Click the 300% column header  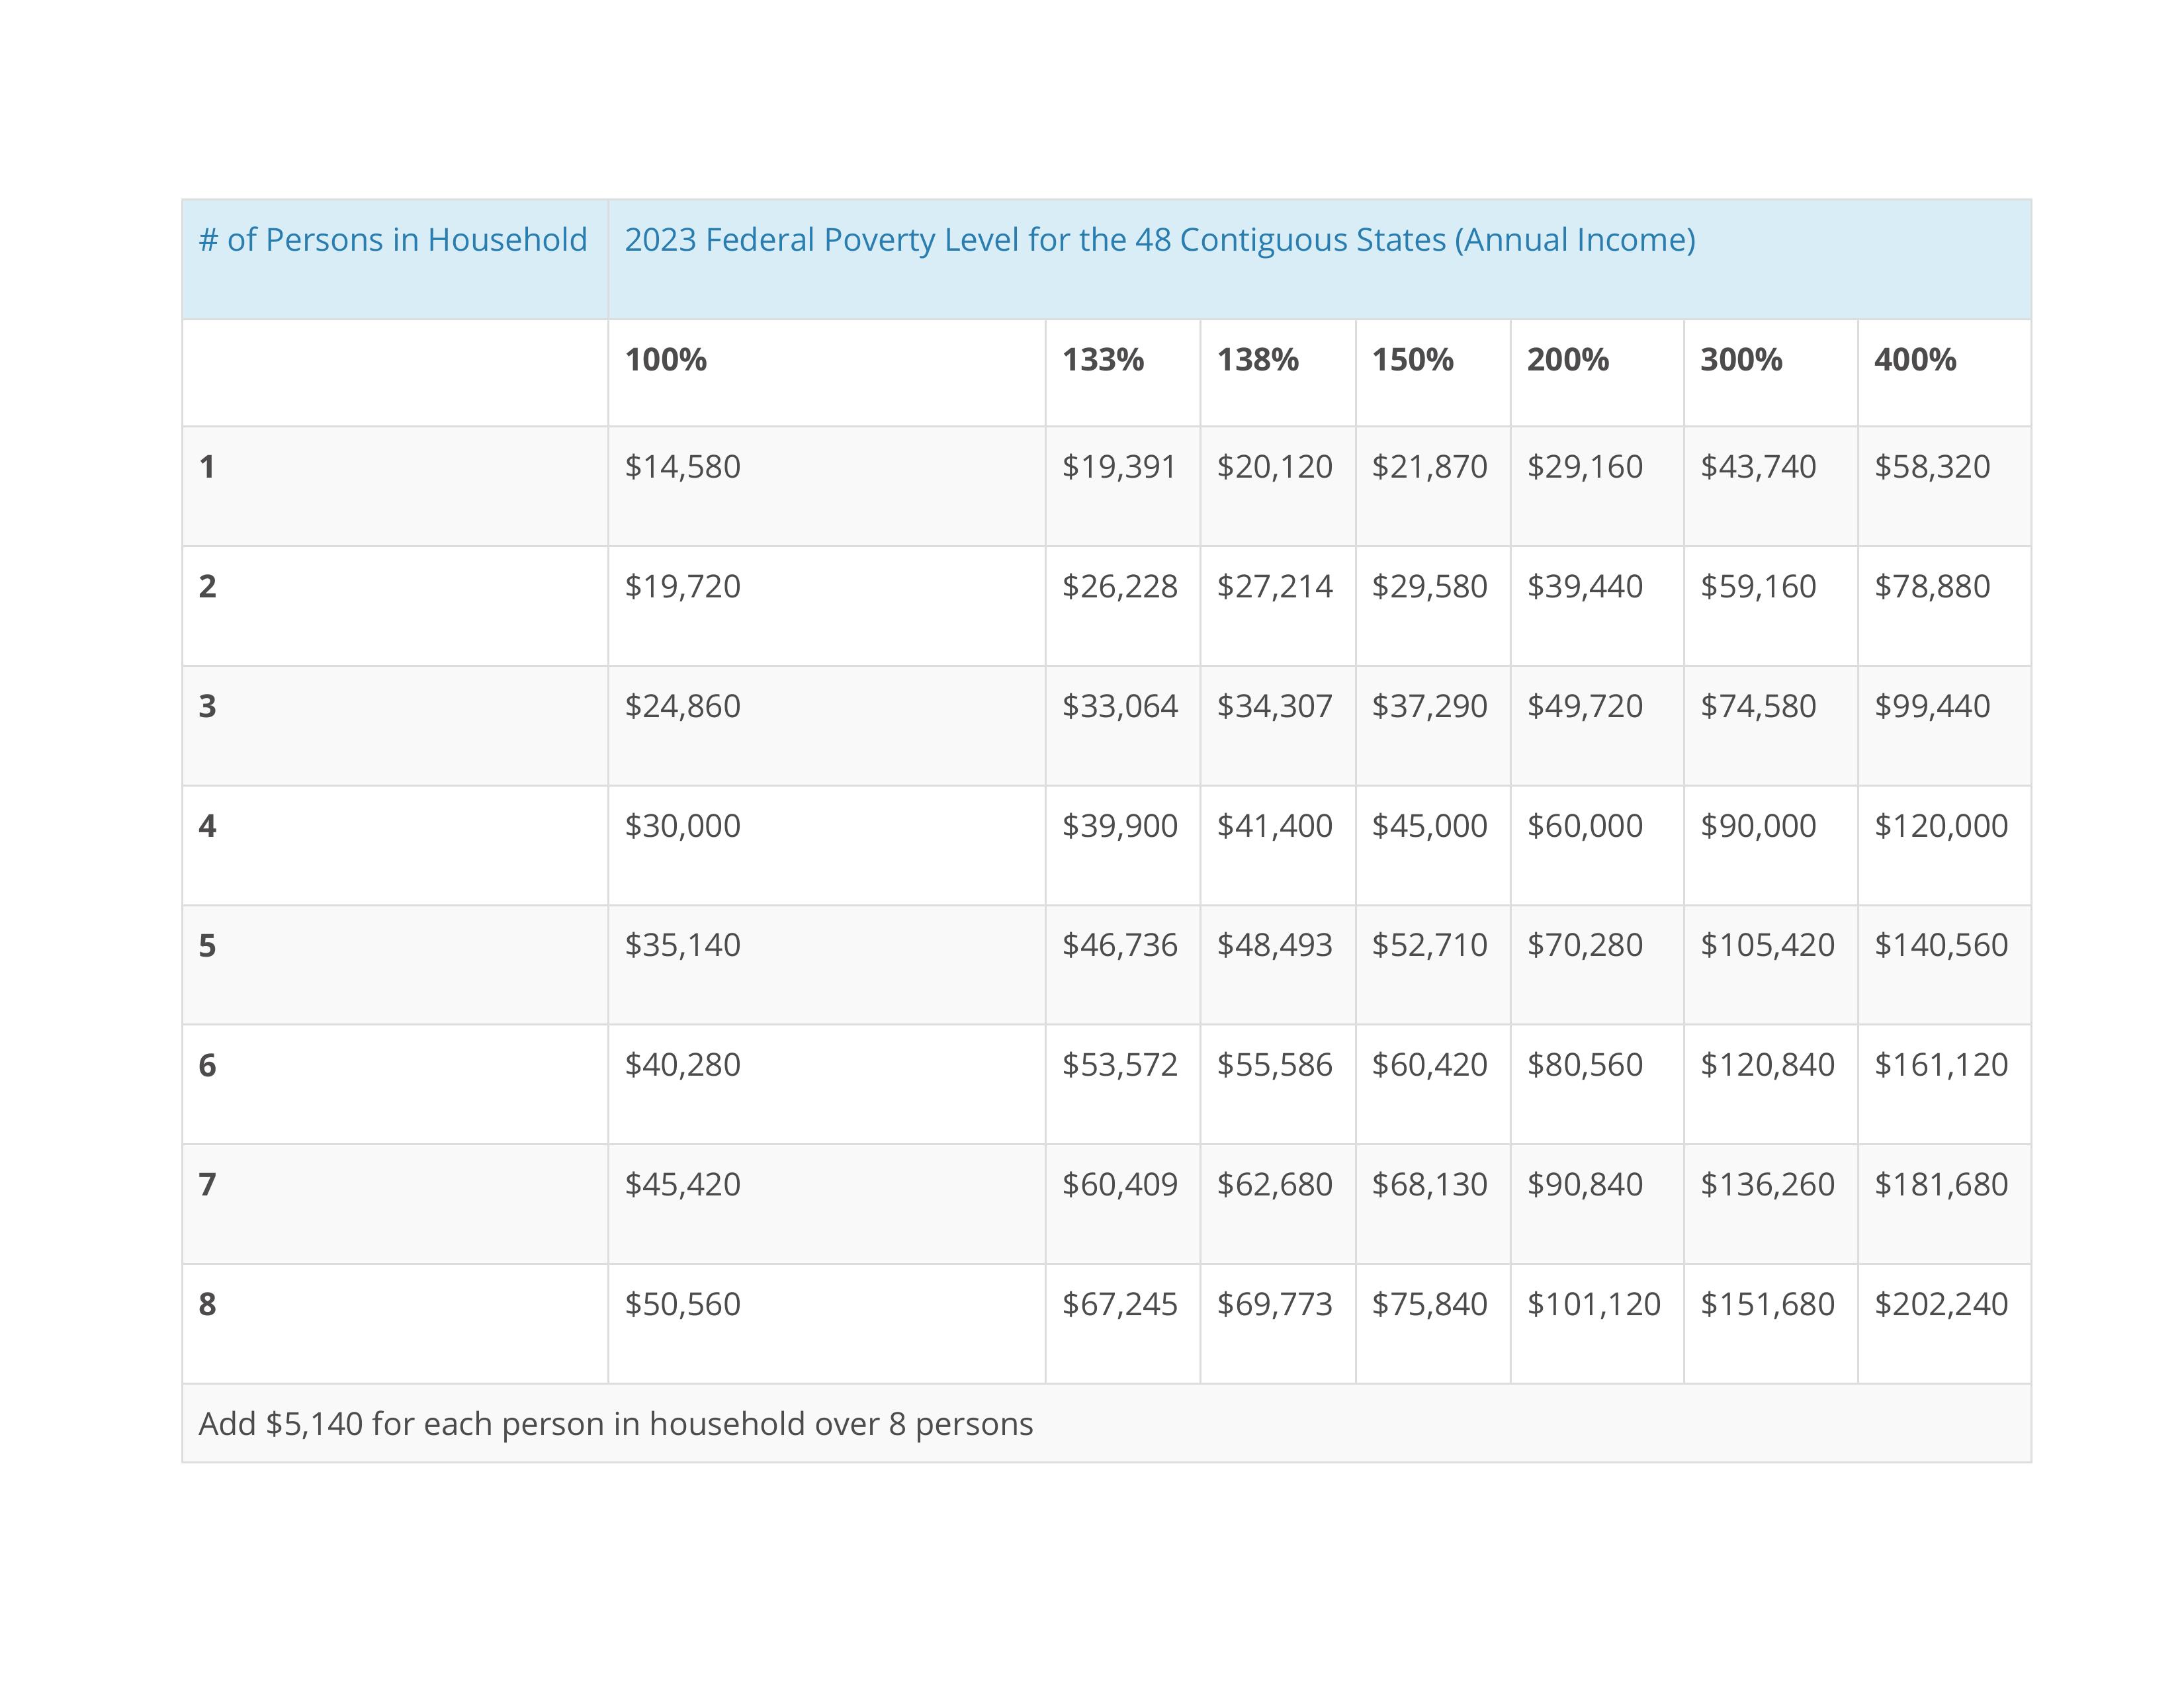[x=1741, y=360]
